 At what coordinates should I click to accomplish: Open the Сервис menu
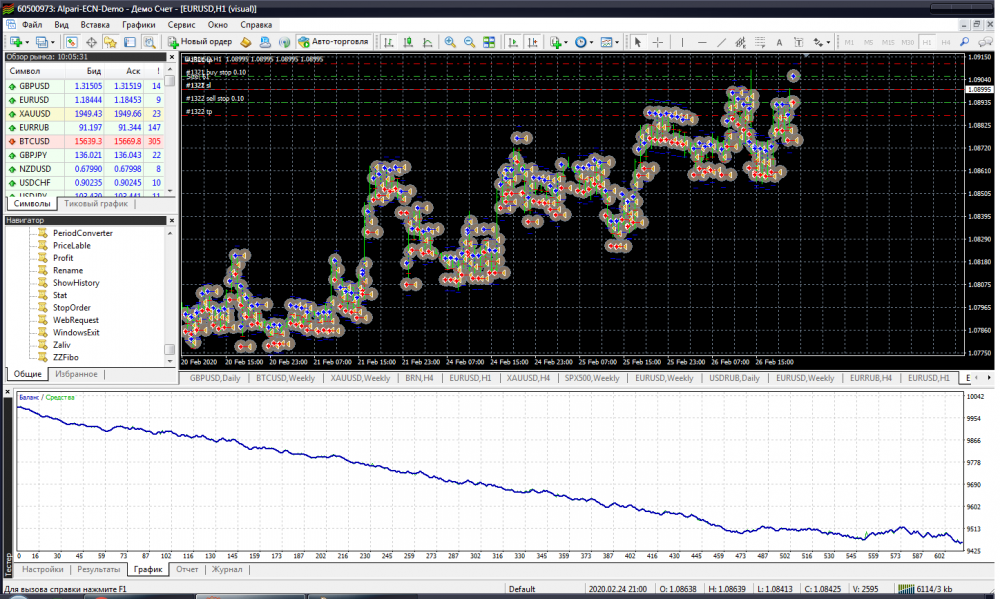[x=181, y=23]
